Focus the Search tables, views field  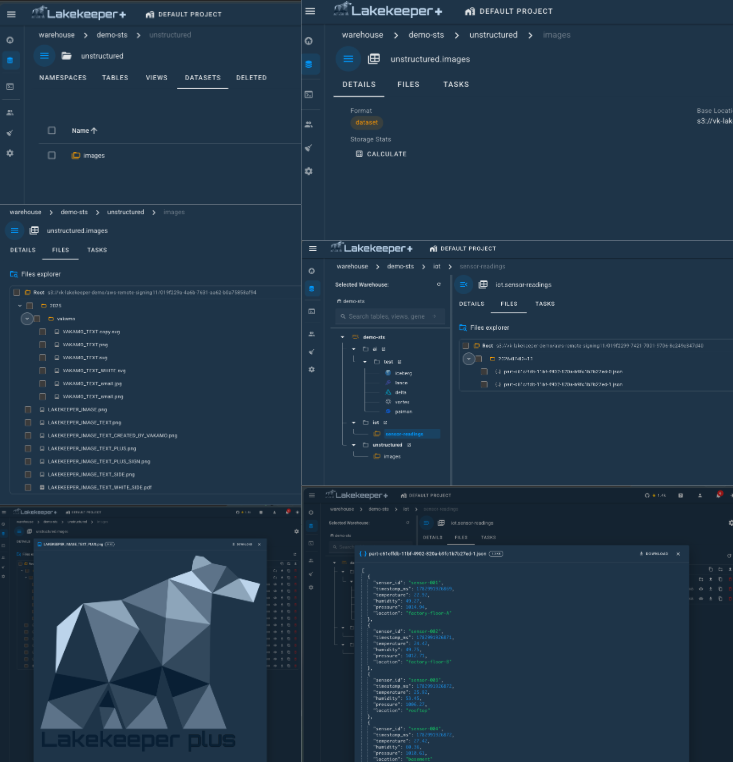coord(389,317)
